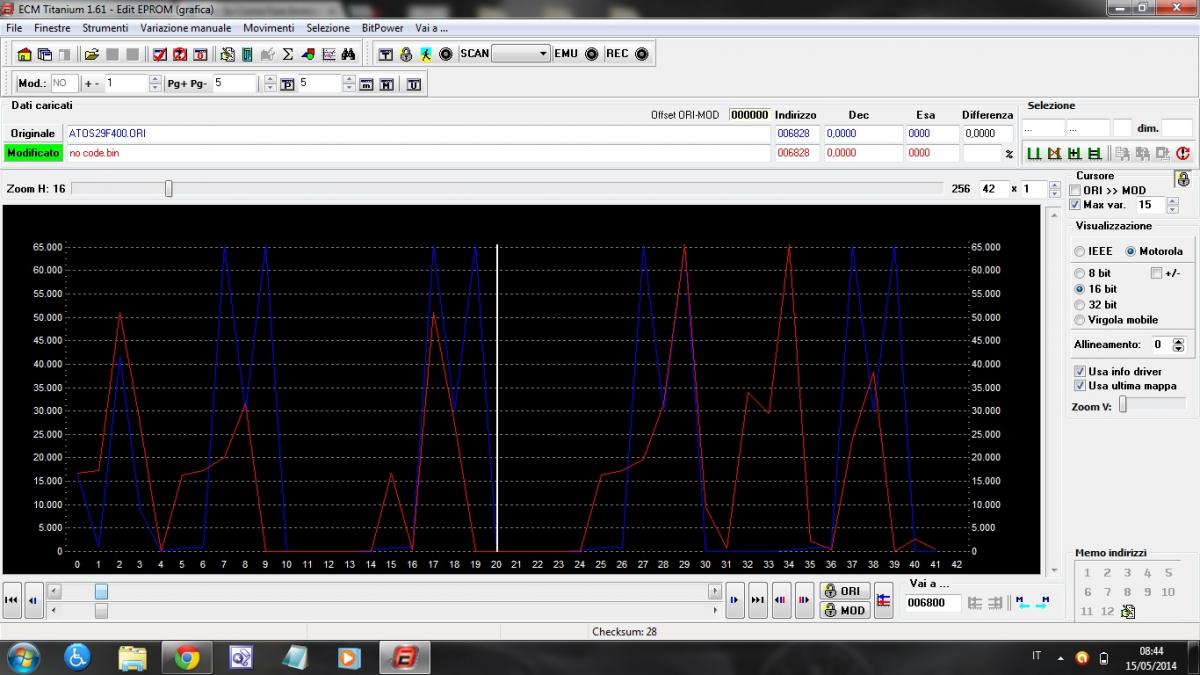Click the home icon in the toolbar
Screen dimensions: 1200x675
pyautogui.click(x=25, y=54)
